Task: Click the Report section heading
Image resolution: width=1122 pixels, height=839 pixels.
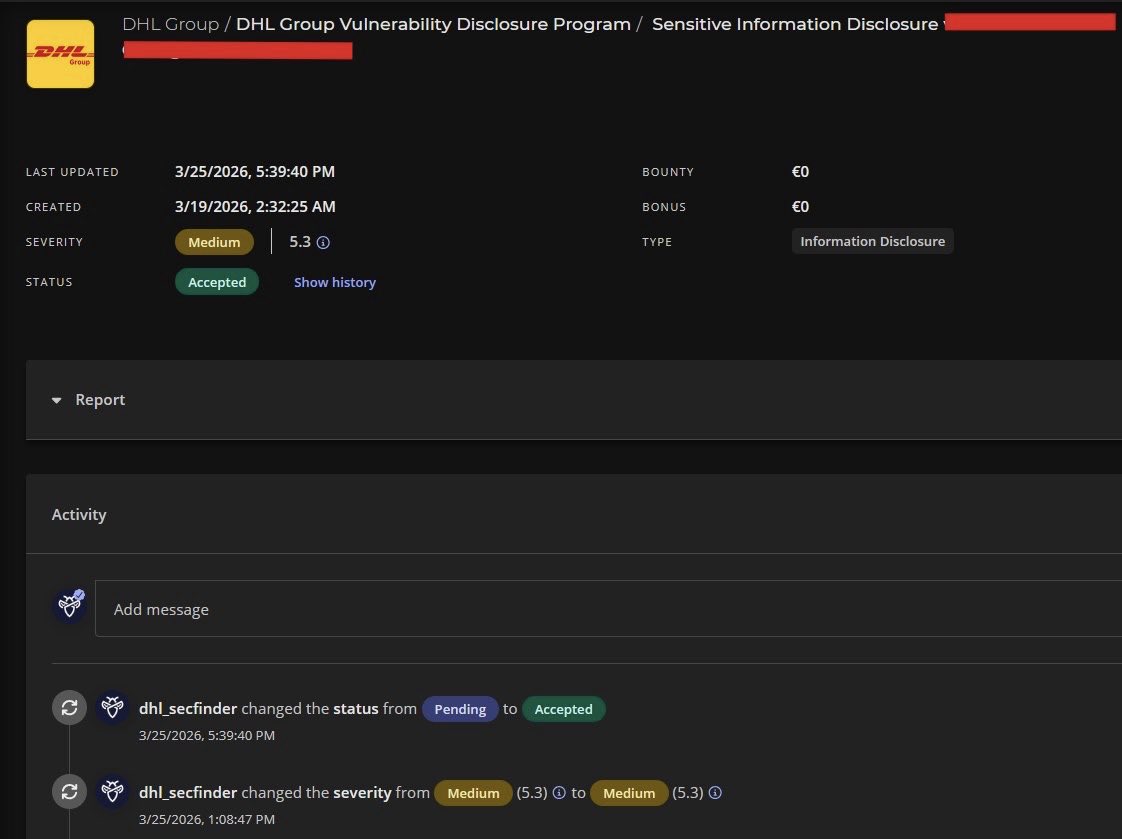Action: coord(100,399)
